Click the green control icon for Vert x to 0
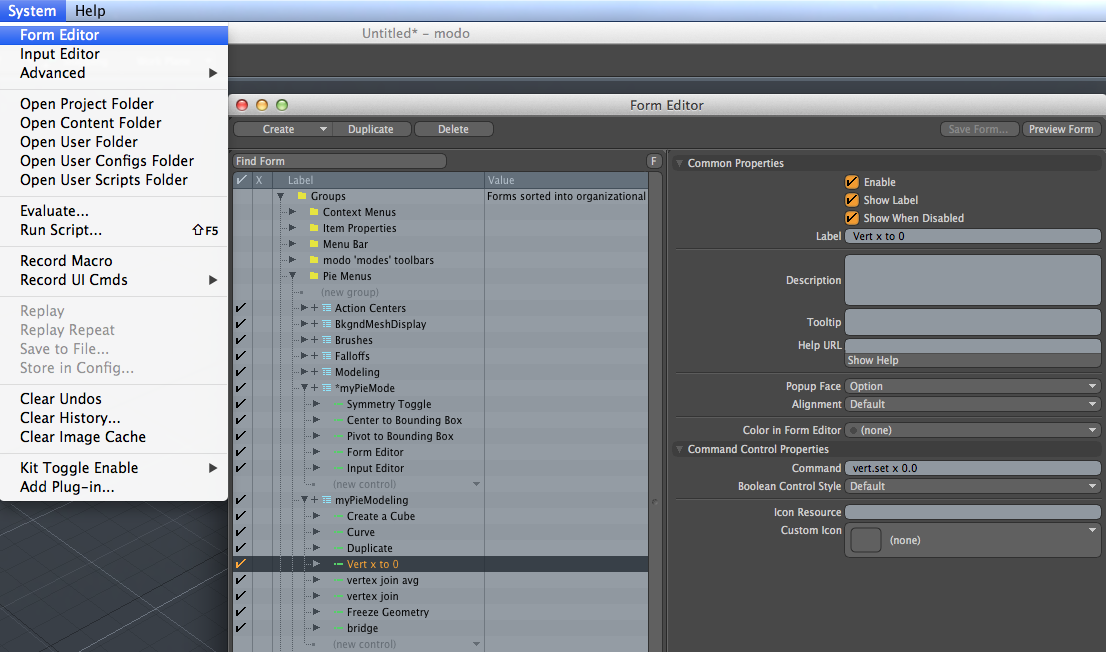 click(x=339, y=565)
